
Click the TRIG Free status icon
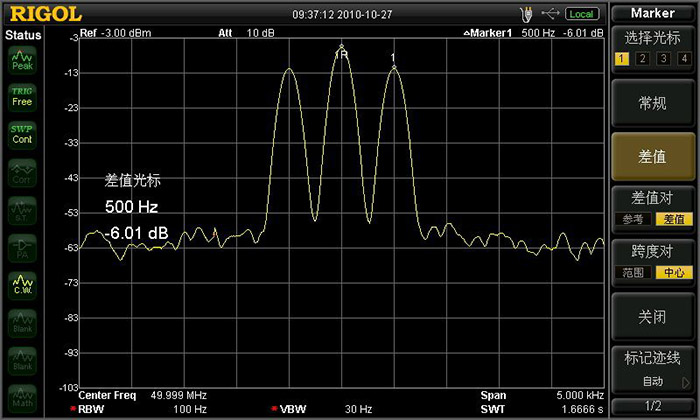tap(22, 96)
